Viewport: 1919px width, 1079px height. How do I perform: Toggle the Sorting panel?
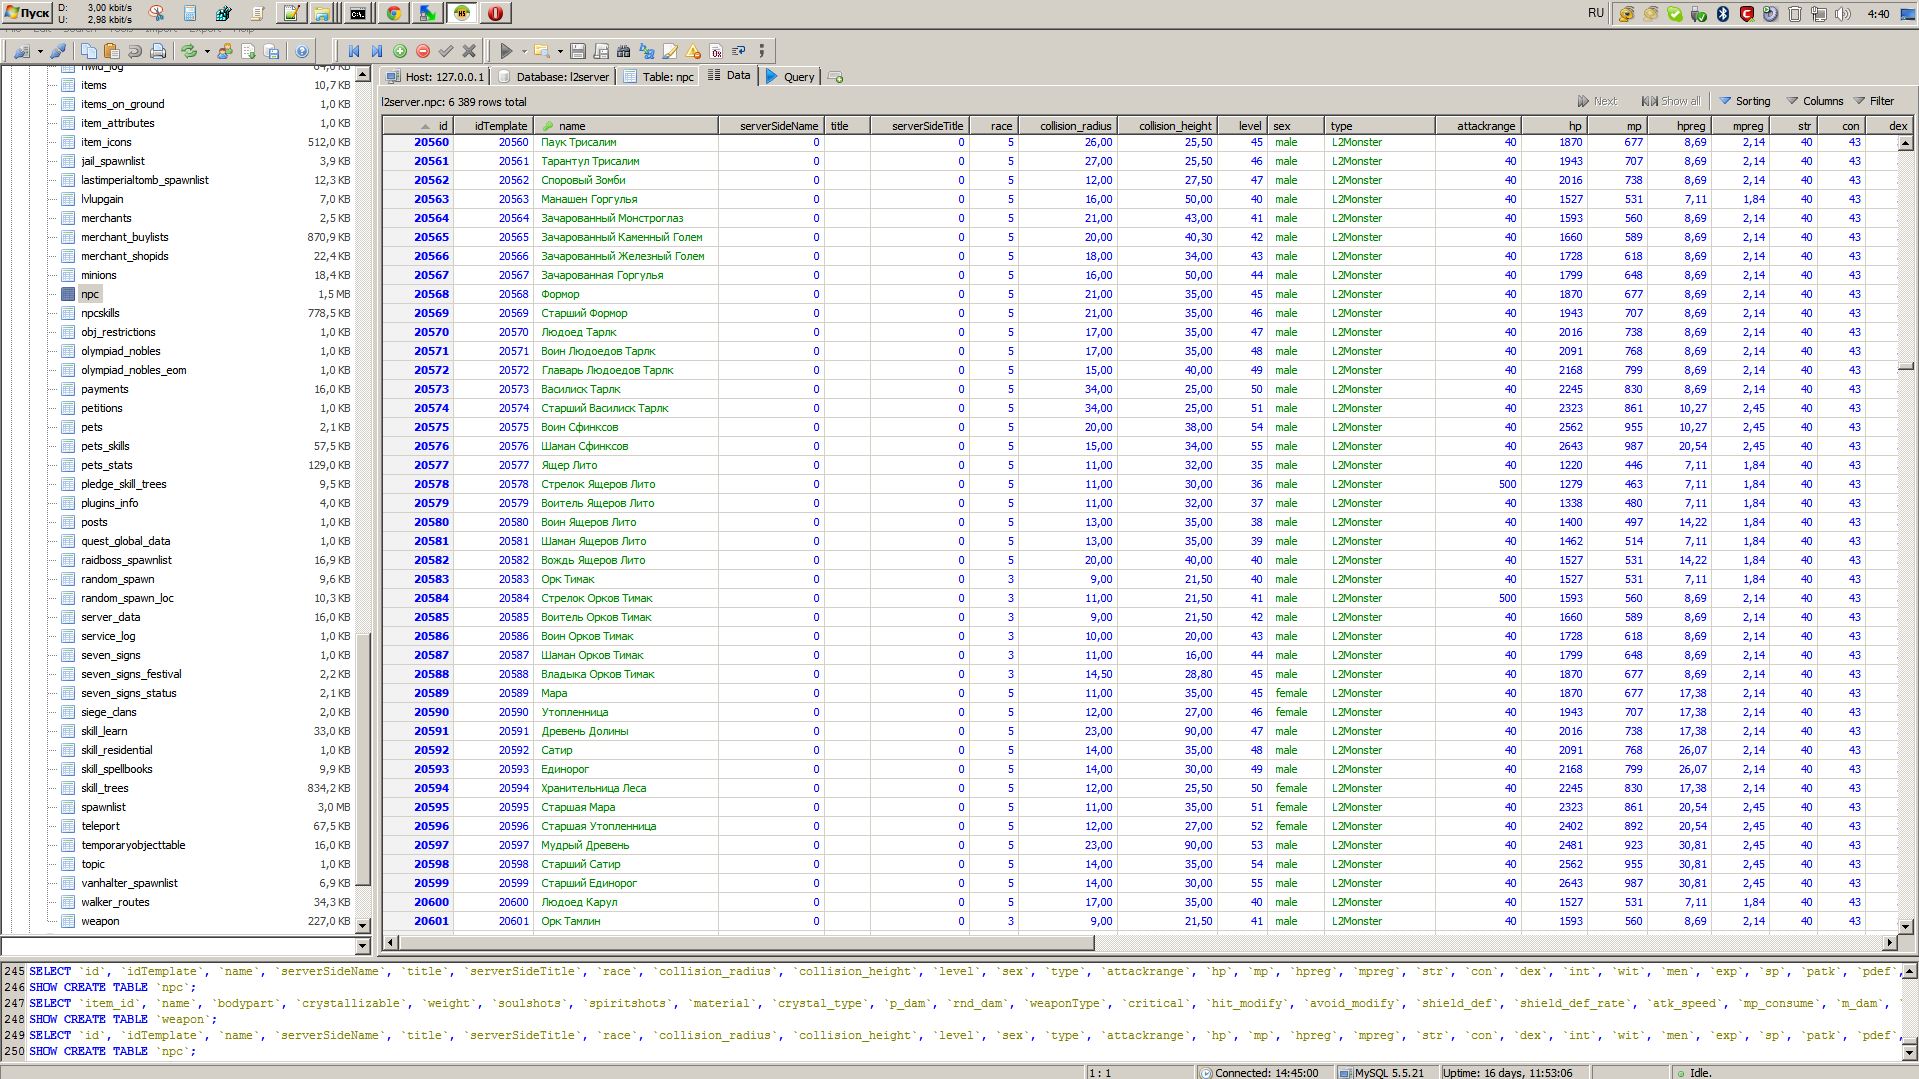coord(1745,101)
